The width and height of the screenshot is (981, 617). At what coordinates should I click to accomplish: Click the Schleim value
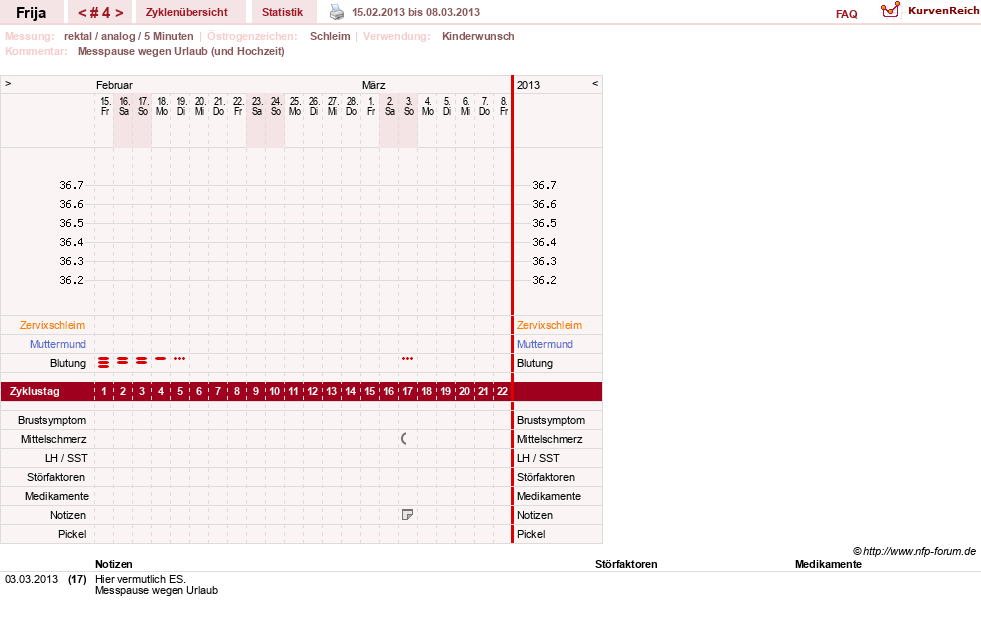click(330, 36)
